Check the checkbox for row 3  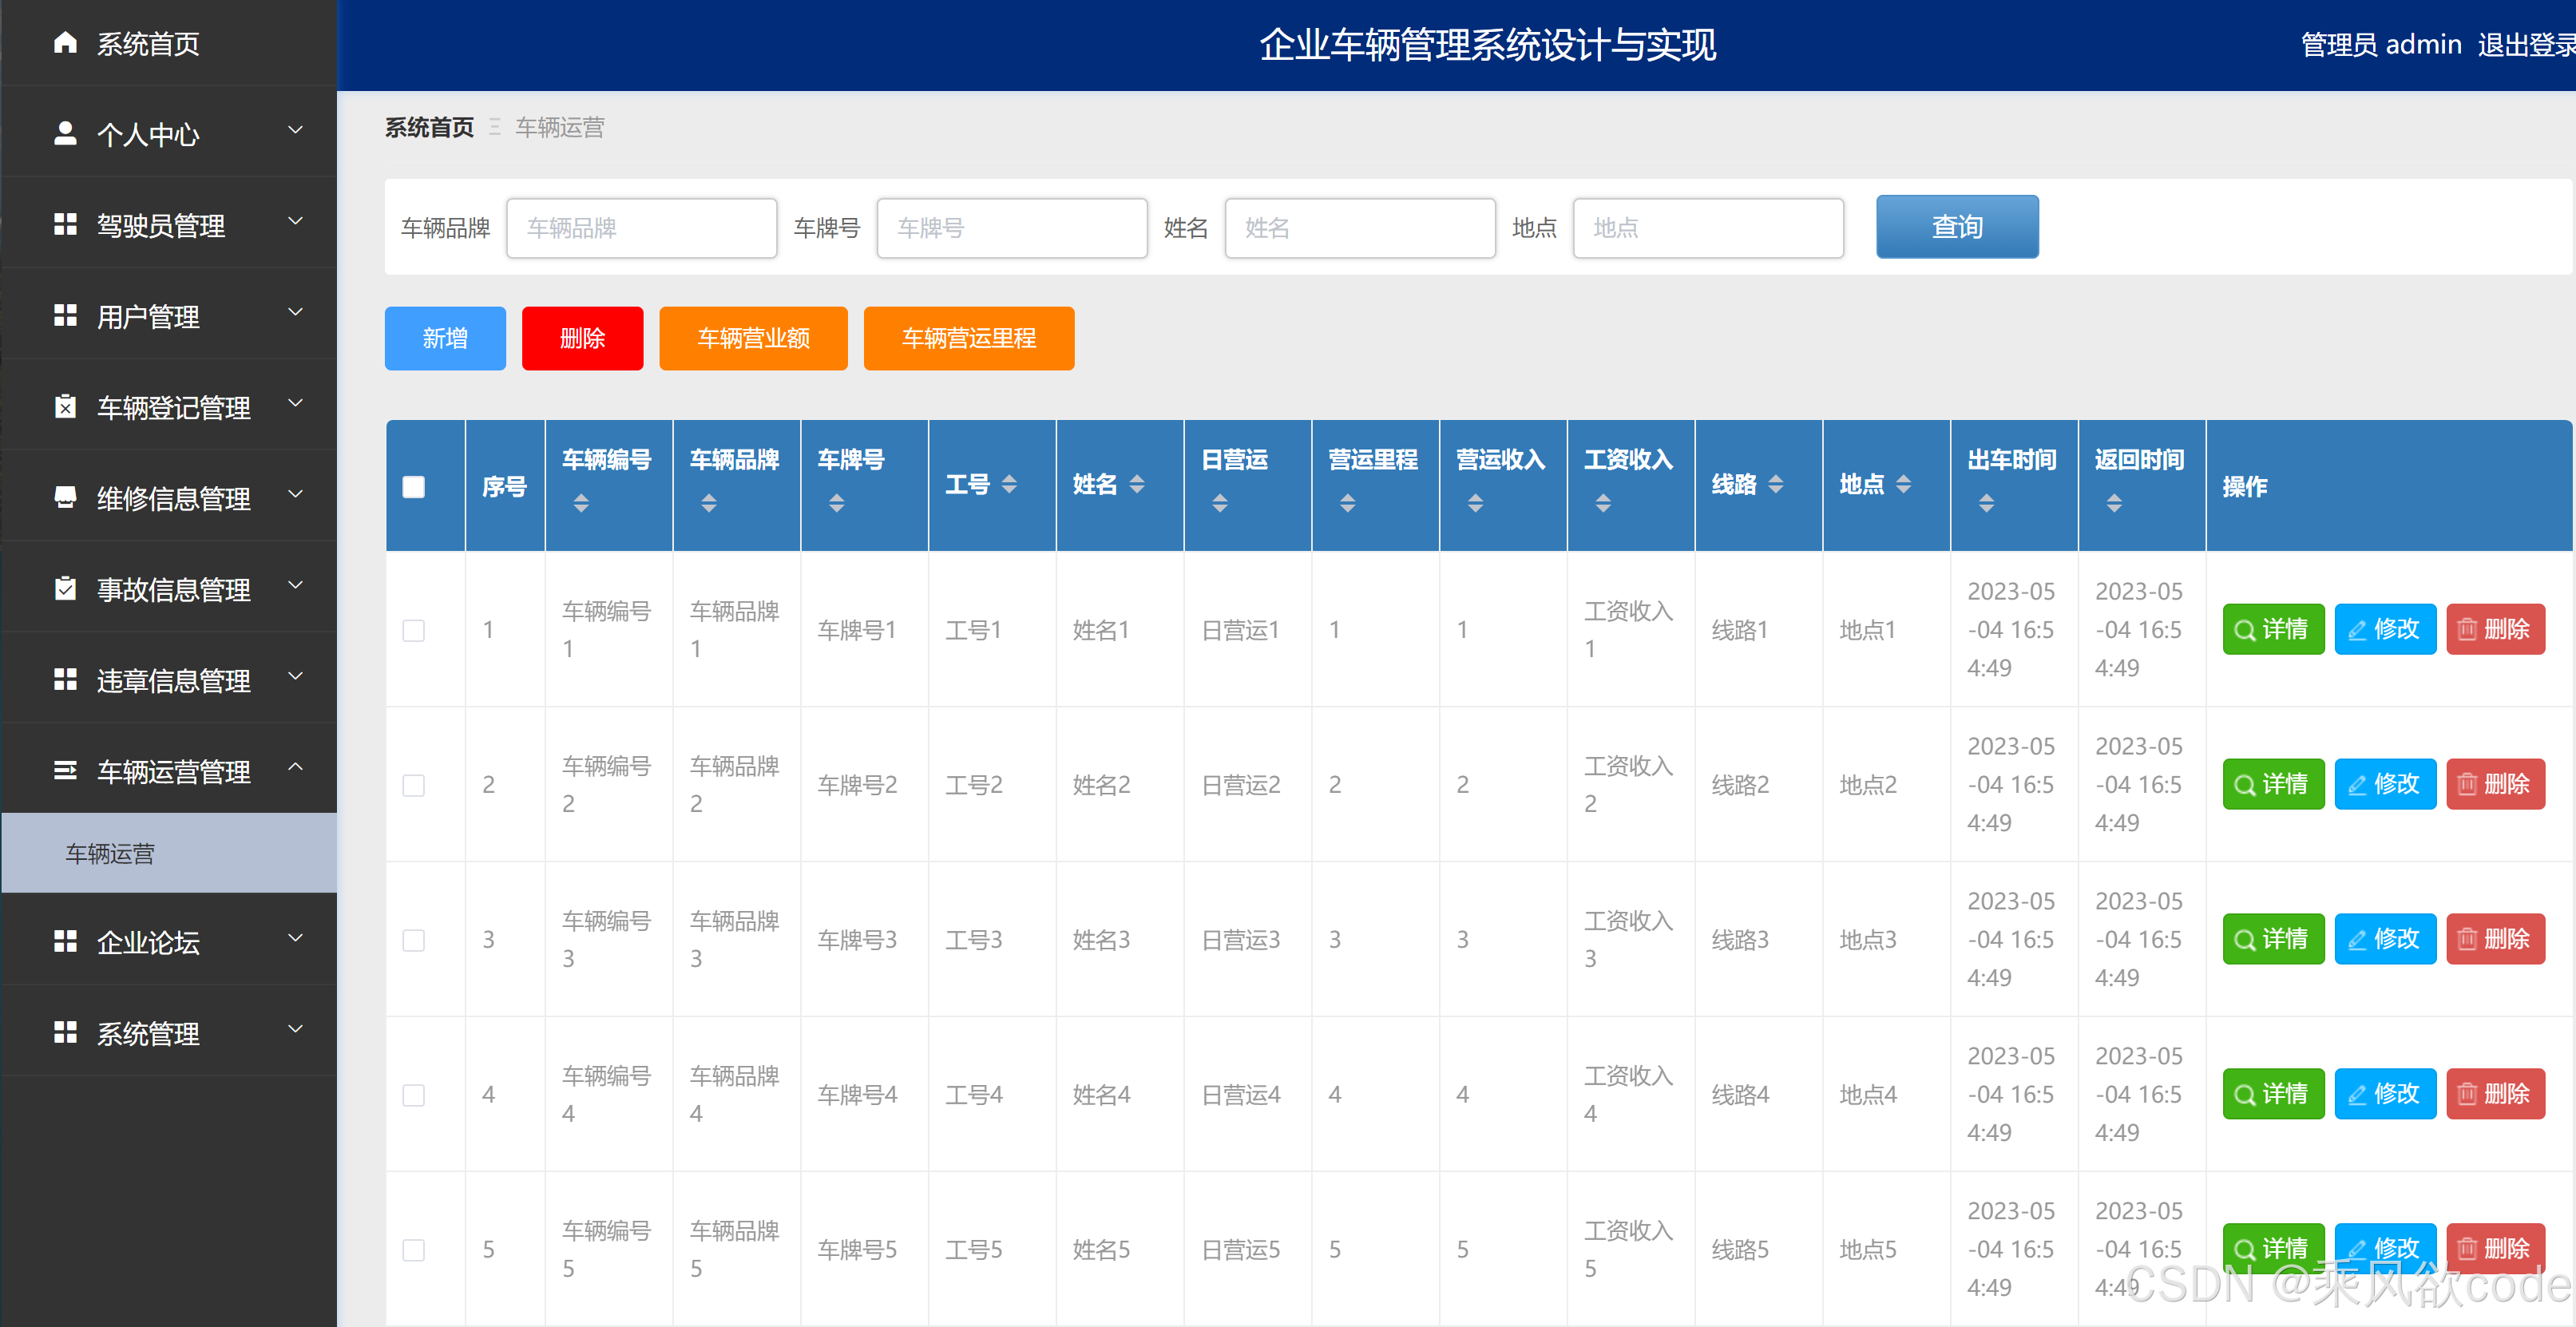[x=413, y=940]
